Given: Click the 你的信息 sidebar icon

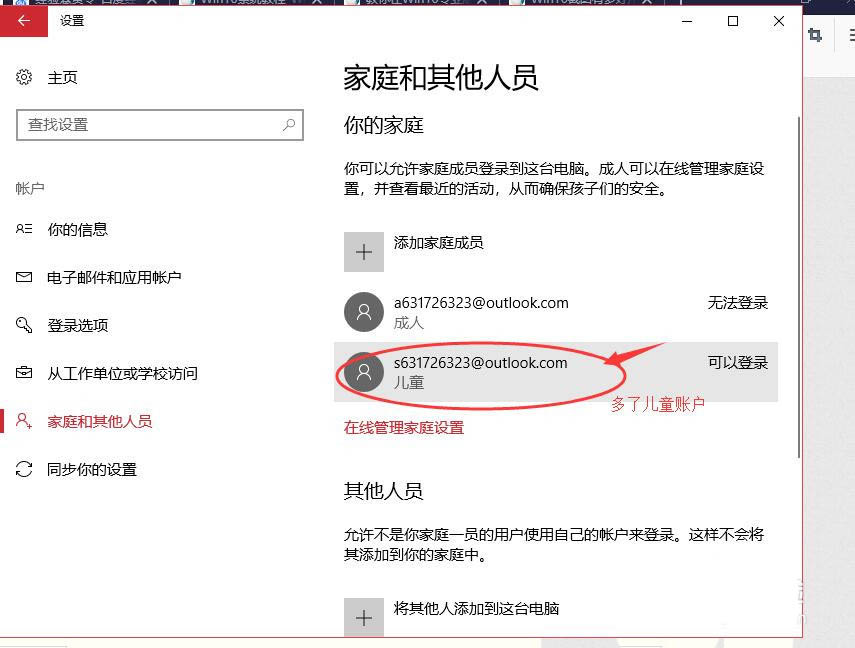Looking at the screenshot, I should click(25, 229).
